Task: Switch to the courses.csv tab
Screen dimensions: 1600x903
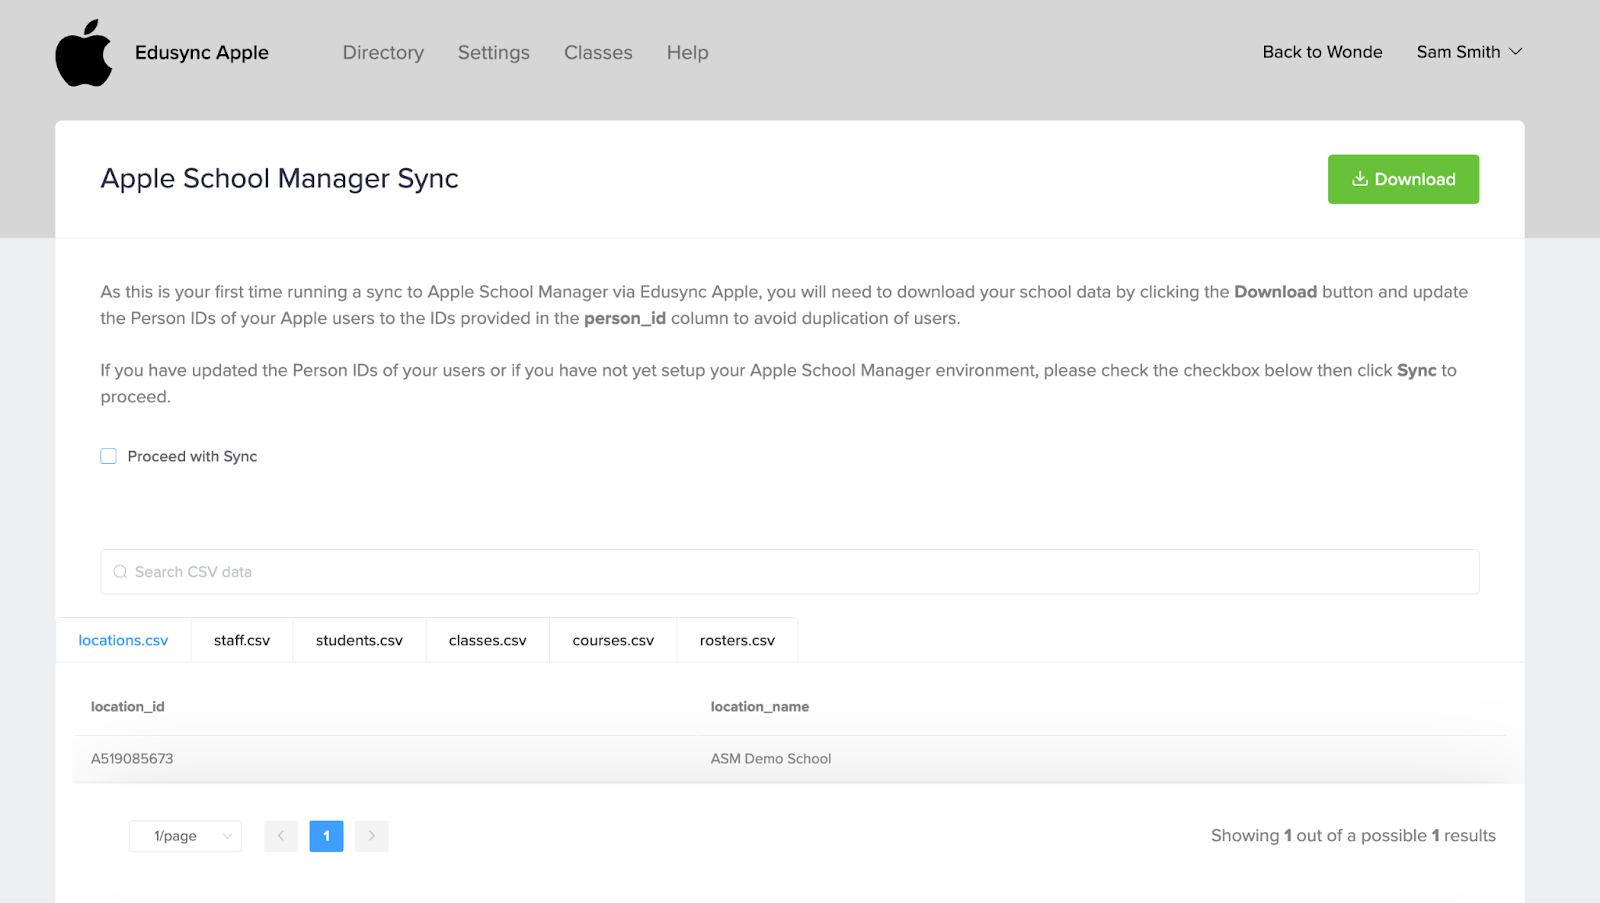Action: (x=613, y=640)
